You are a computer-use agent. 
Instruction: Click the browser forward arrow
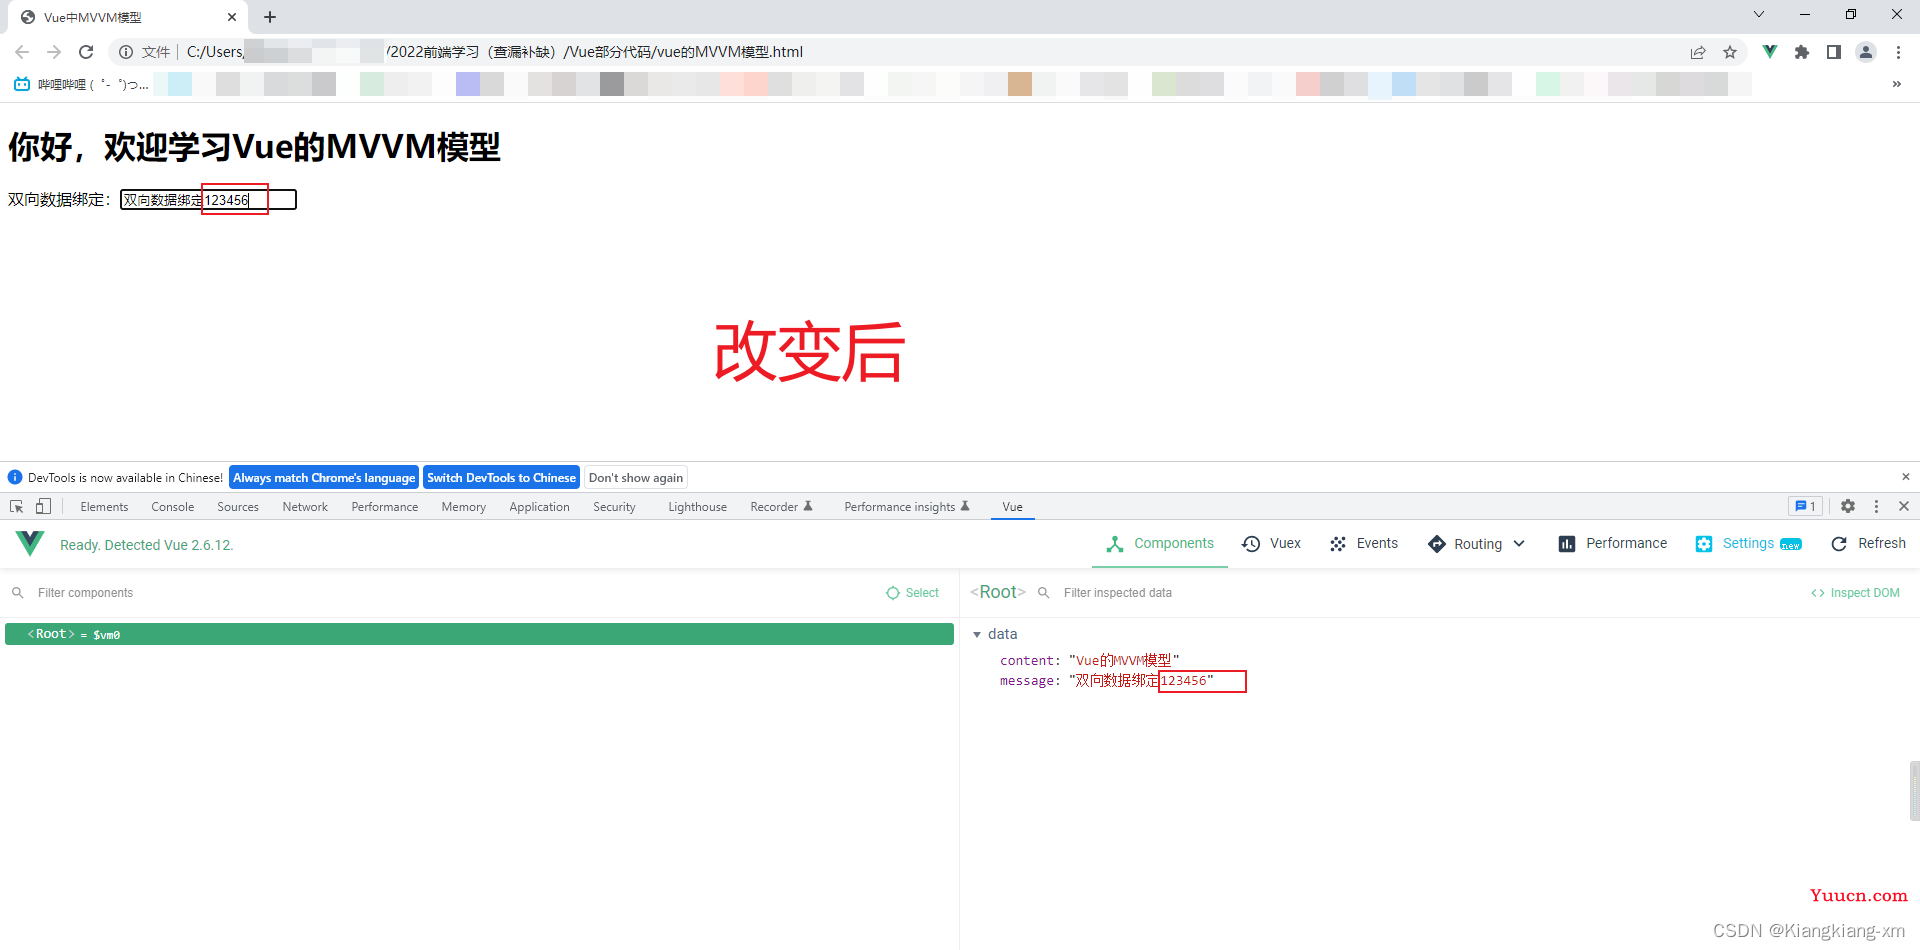click(x=54, y=52)
